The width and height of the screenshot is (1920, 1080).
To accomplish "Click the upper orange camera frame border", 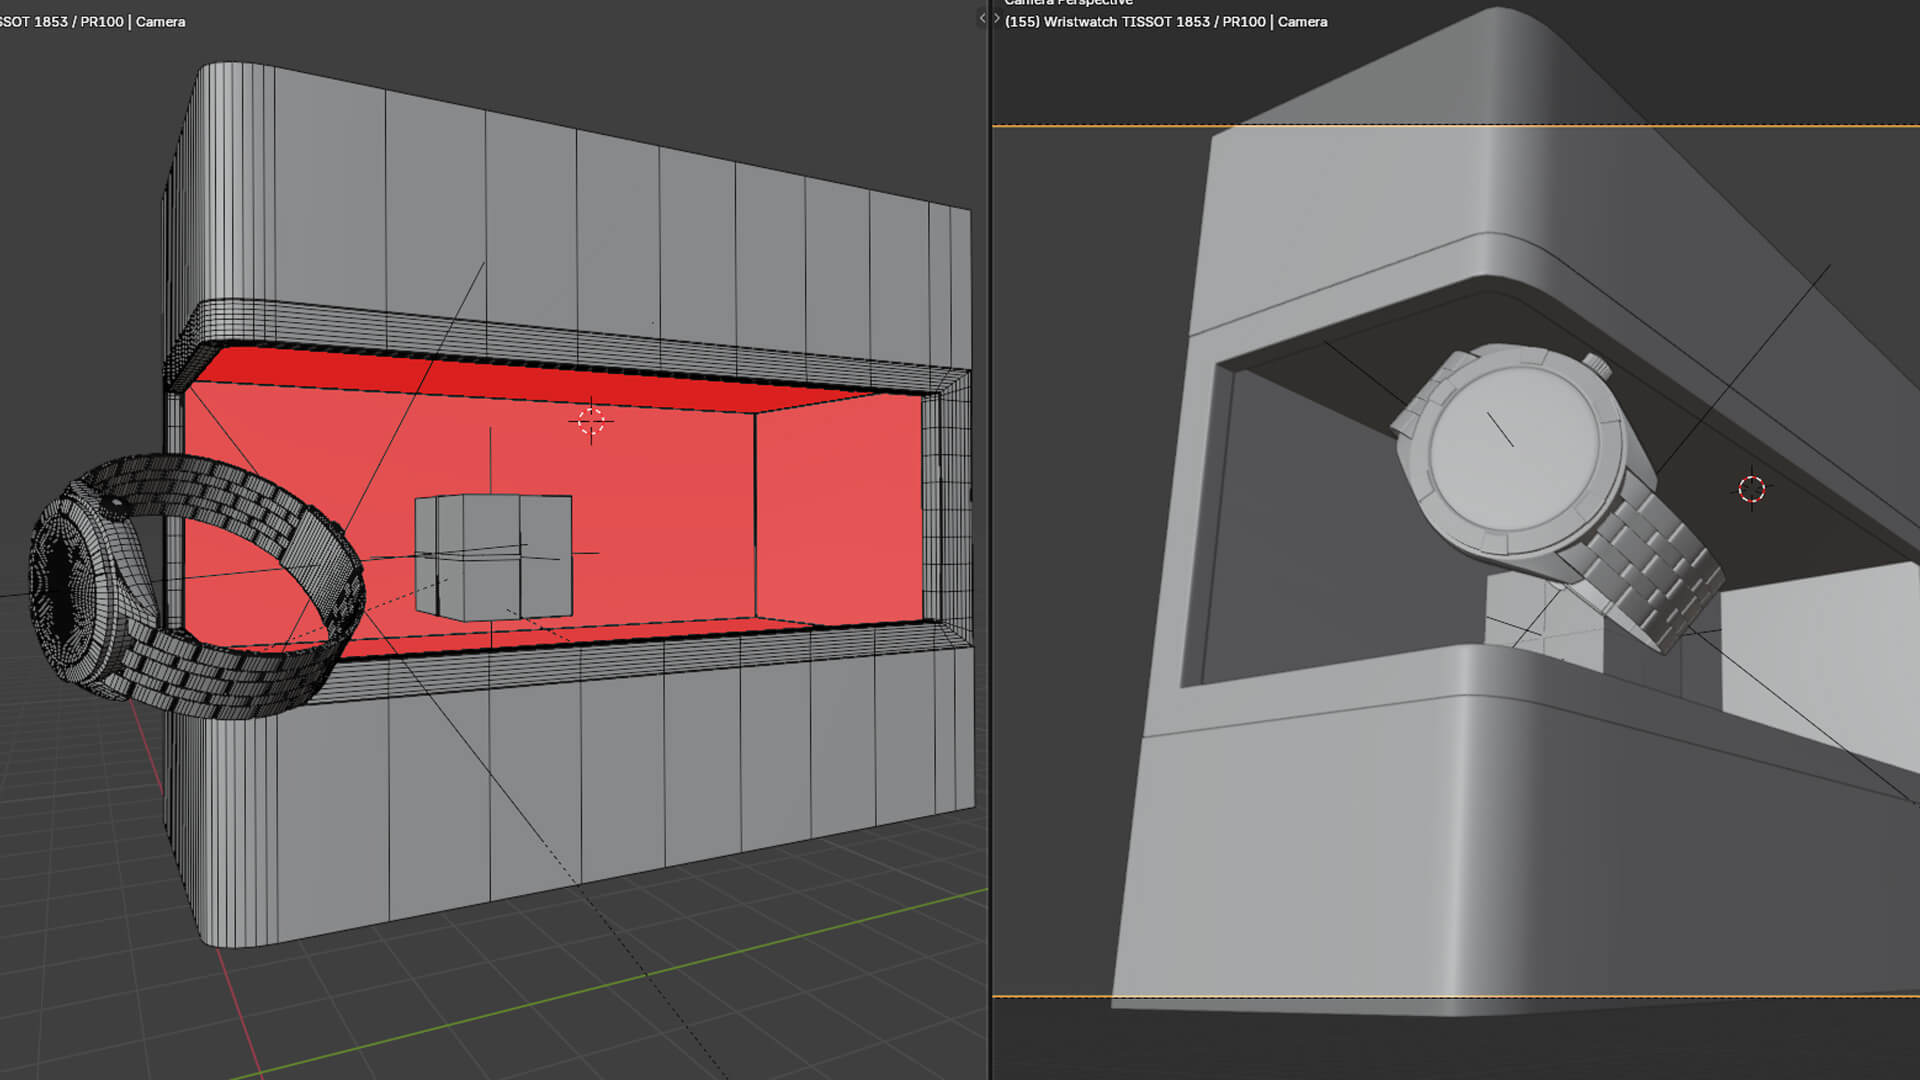I will (1100, 126).
